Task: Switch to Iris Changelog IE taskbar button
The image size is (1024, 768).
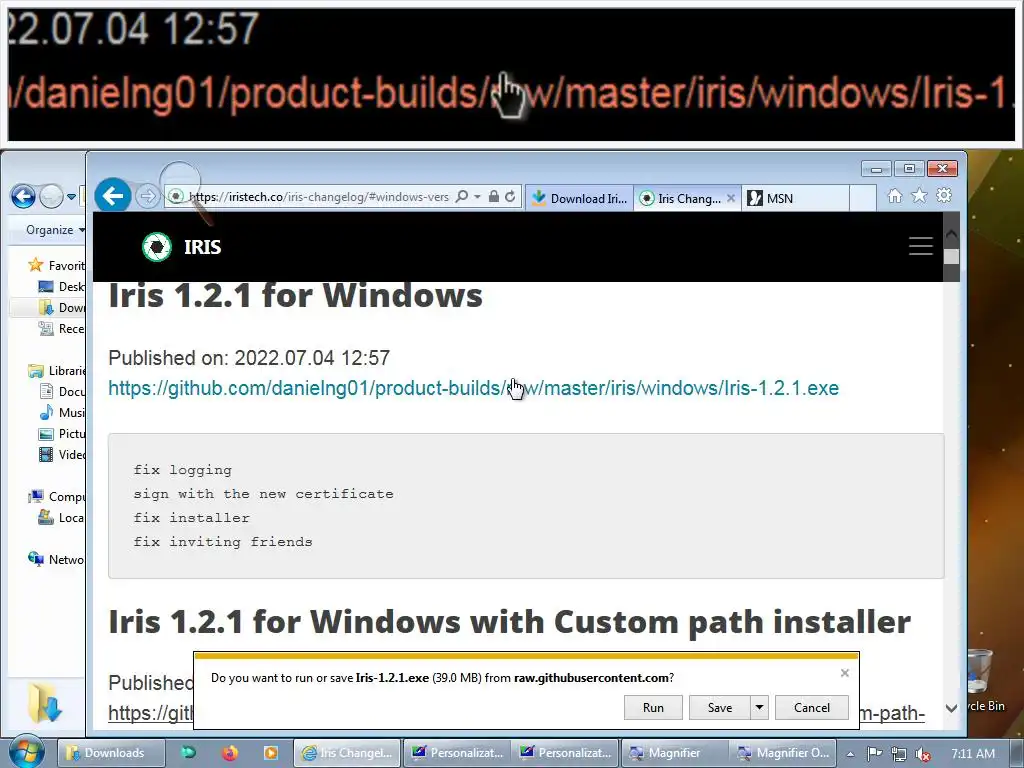Action: [x=347, y=753]
